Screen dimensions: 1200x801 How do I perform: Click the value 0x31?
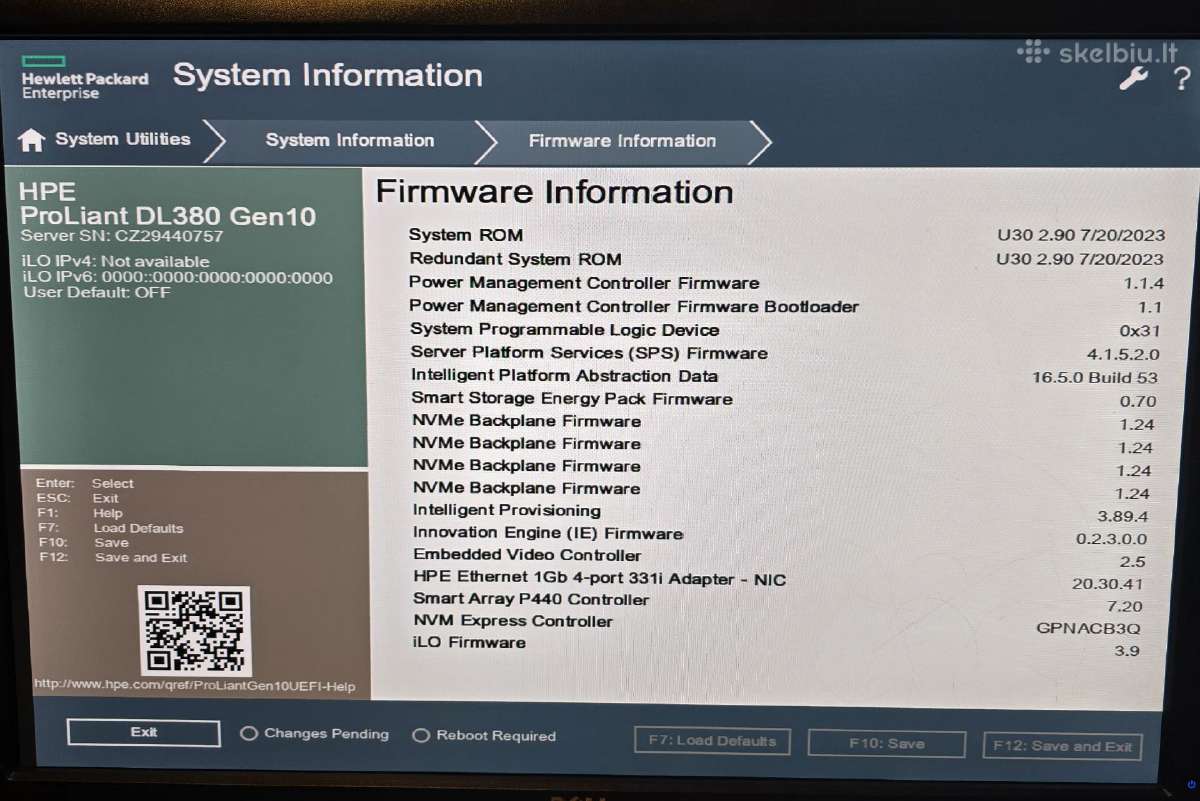click(x=1139, y=331)
